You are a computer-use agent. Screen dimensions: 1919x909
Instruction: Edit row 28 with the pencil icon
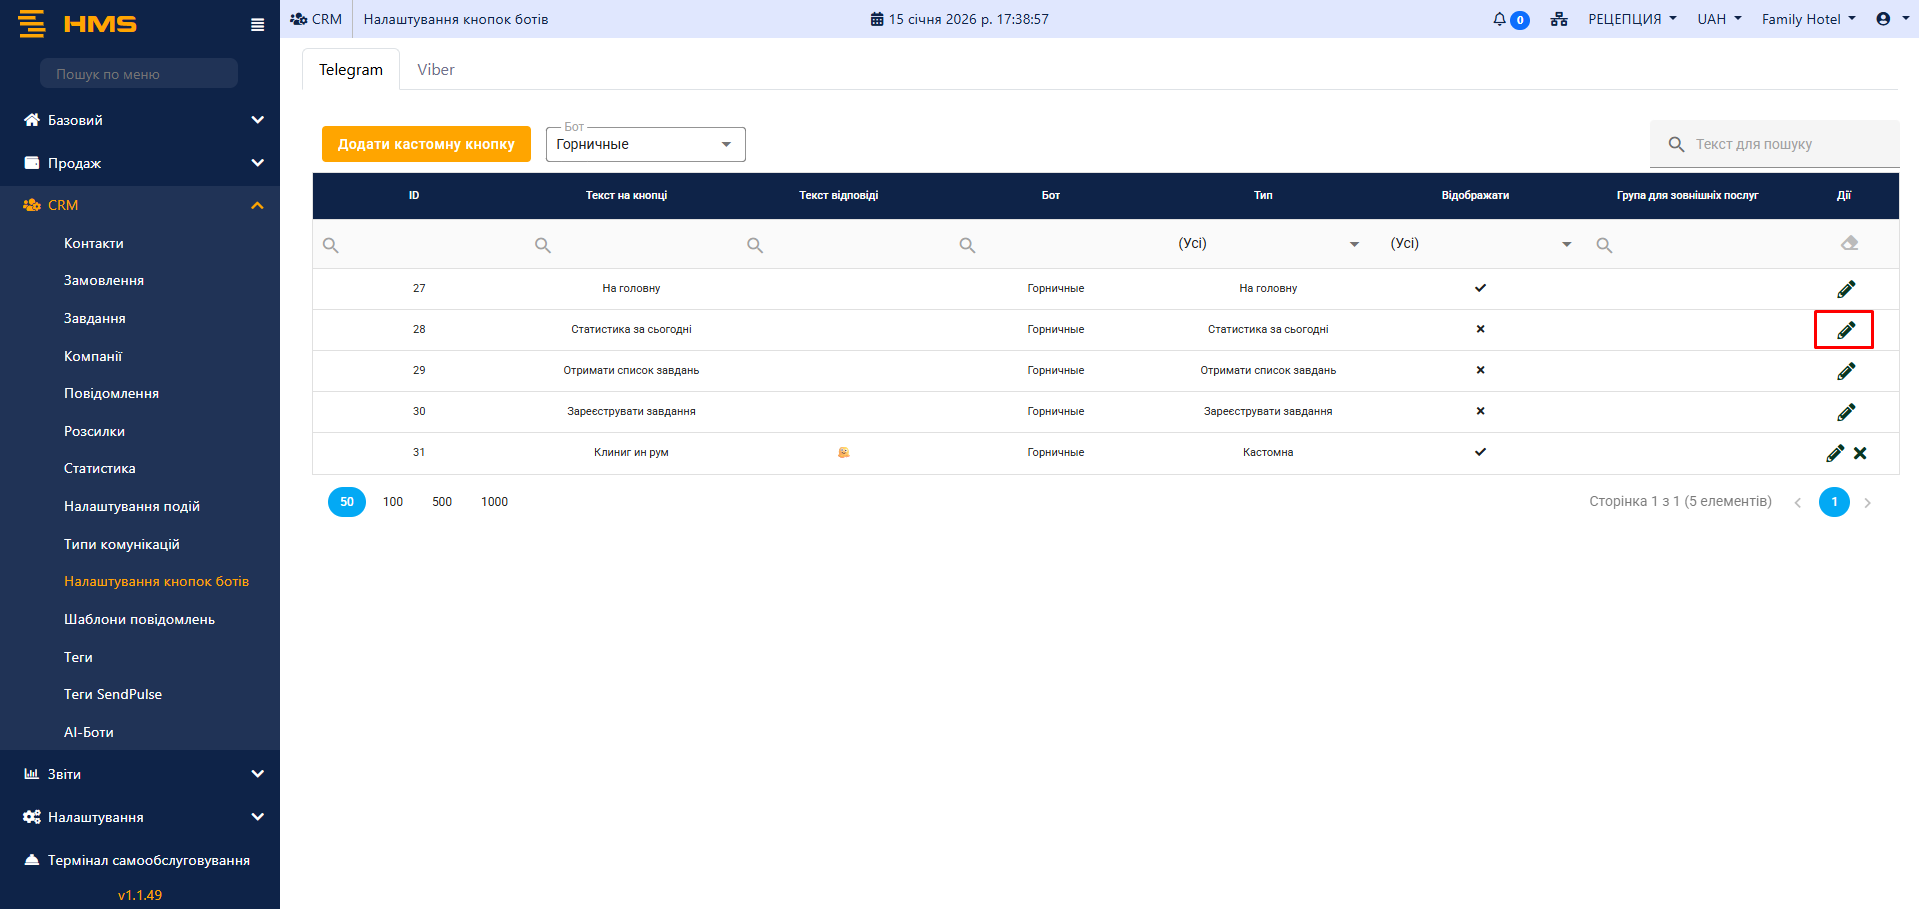pos(1845,330)
